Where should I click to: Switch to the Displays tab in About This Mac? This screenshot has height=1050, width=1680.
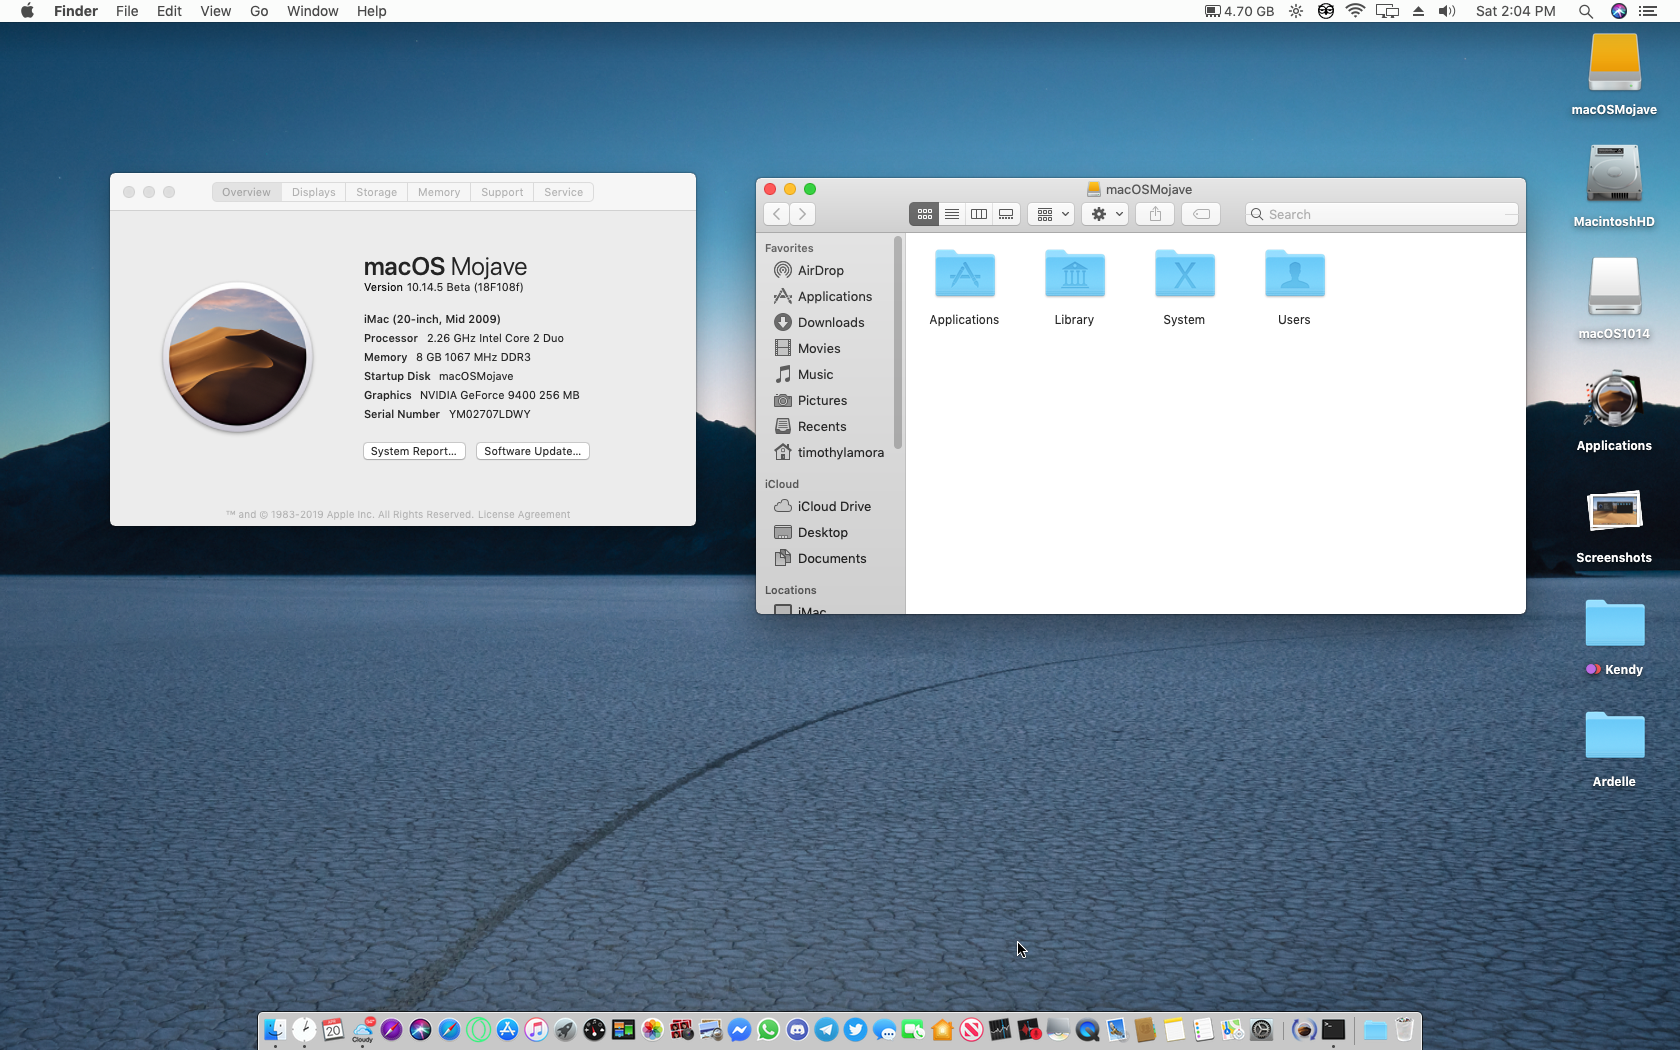tap(314, 192)
